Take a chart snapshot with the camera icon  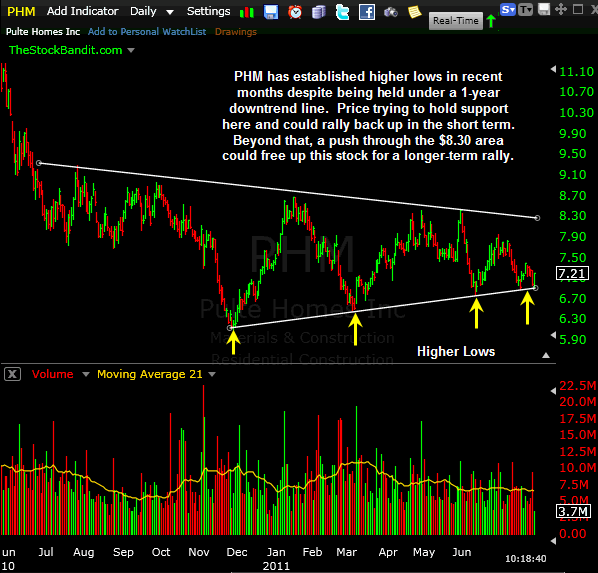tap(391, 12)
